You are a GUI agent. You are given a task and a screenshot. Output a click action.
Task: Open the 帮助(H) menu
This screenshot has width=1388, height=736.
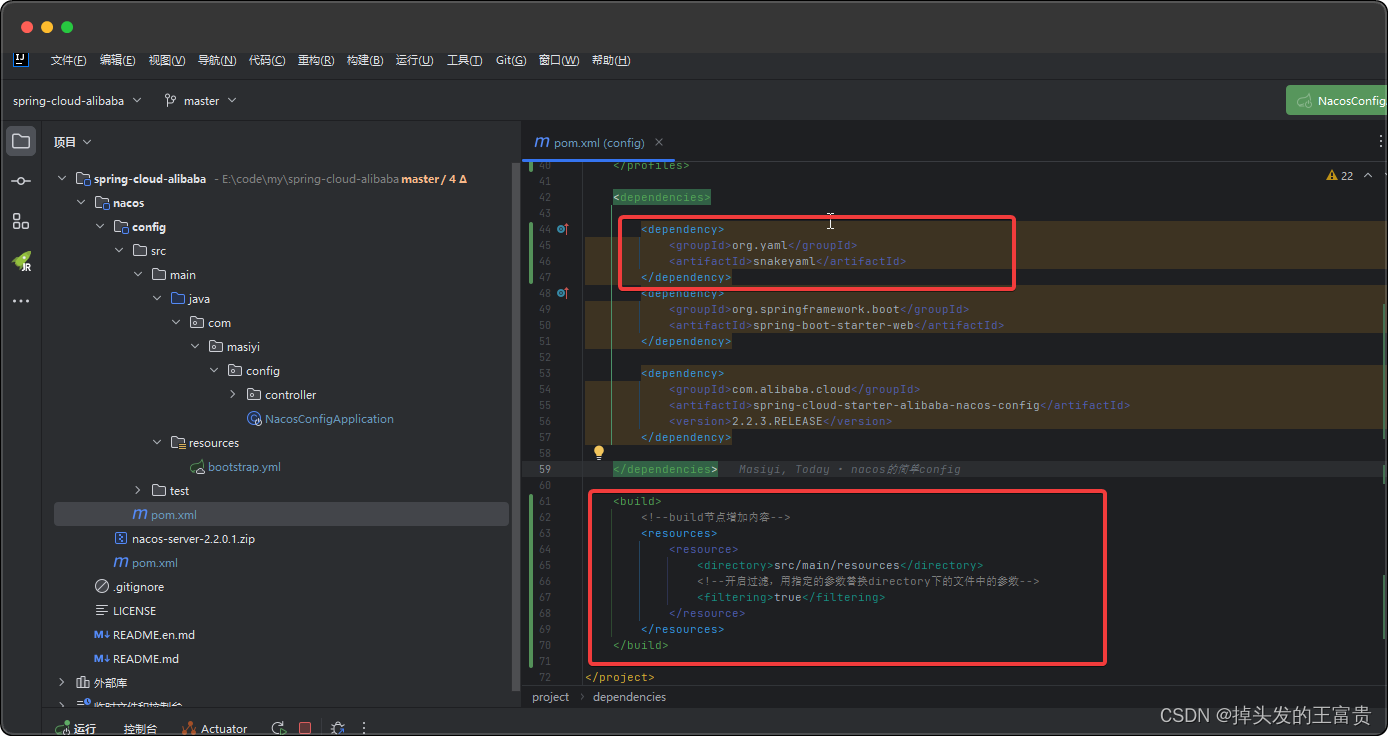(611, 60)
